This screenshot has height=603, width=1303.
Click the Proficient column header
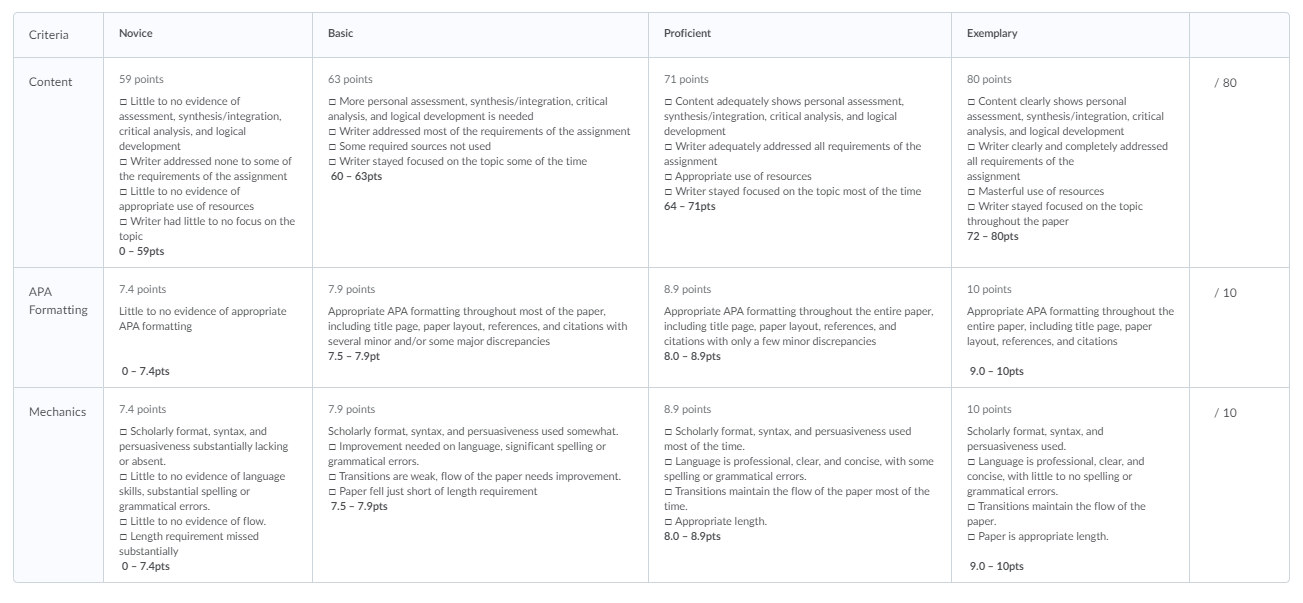point(688,33)
